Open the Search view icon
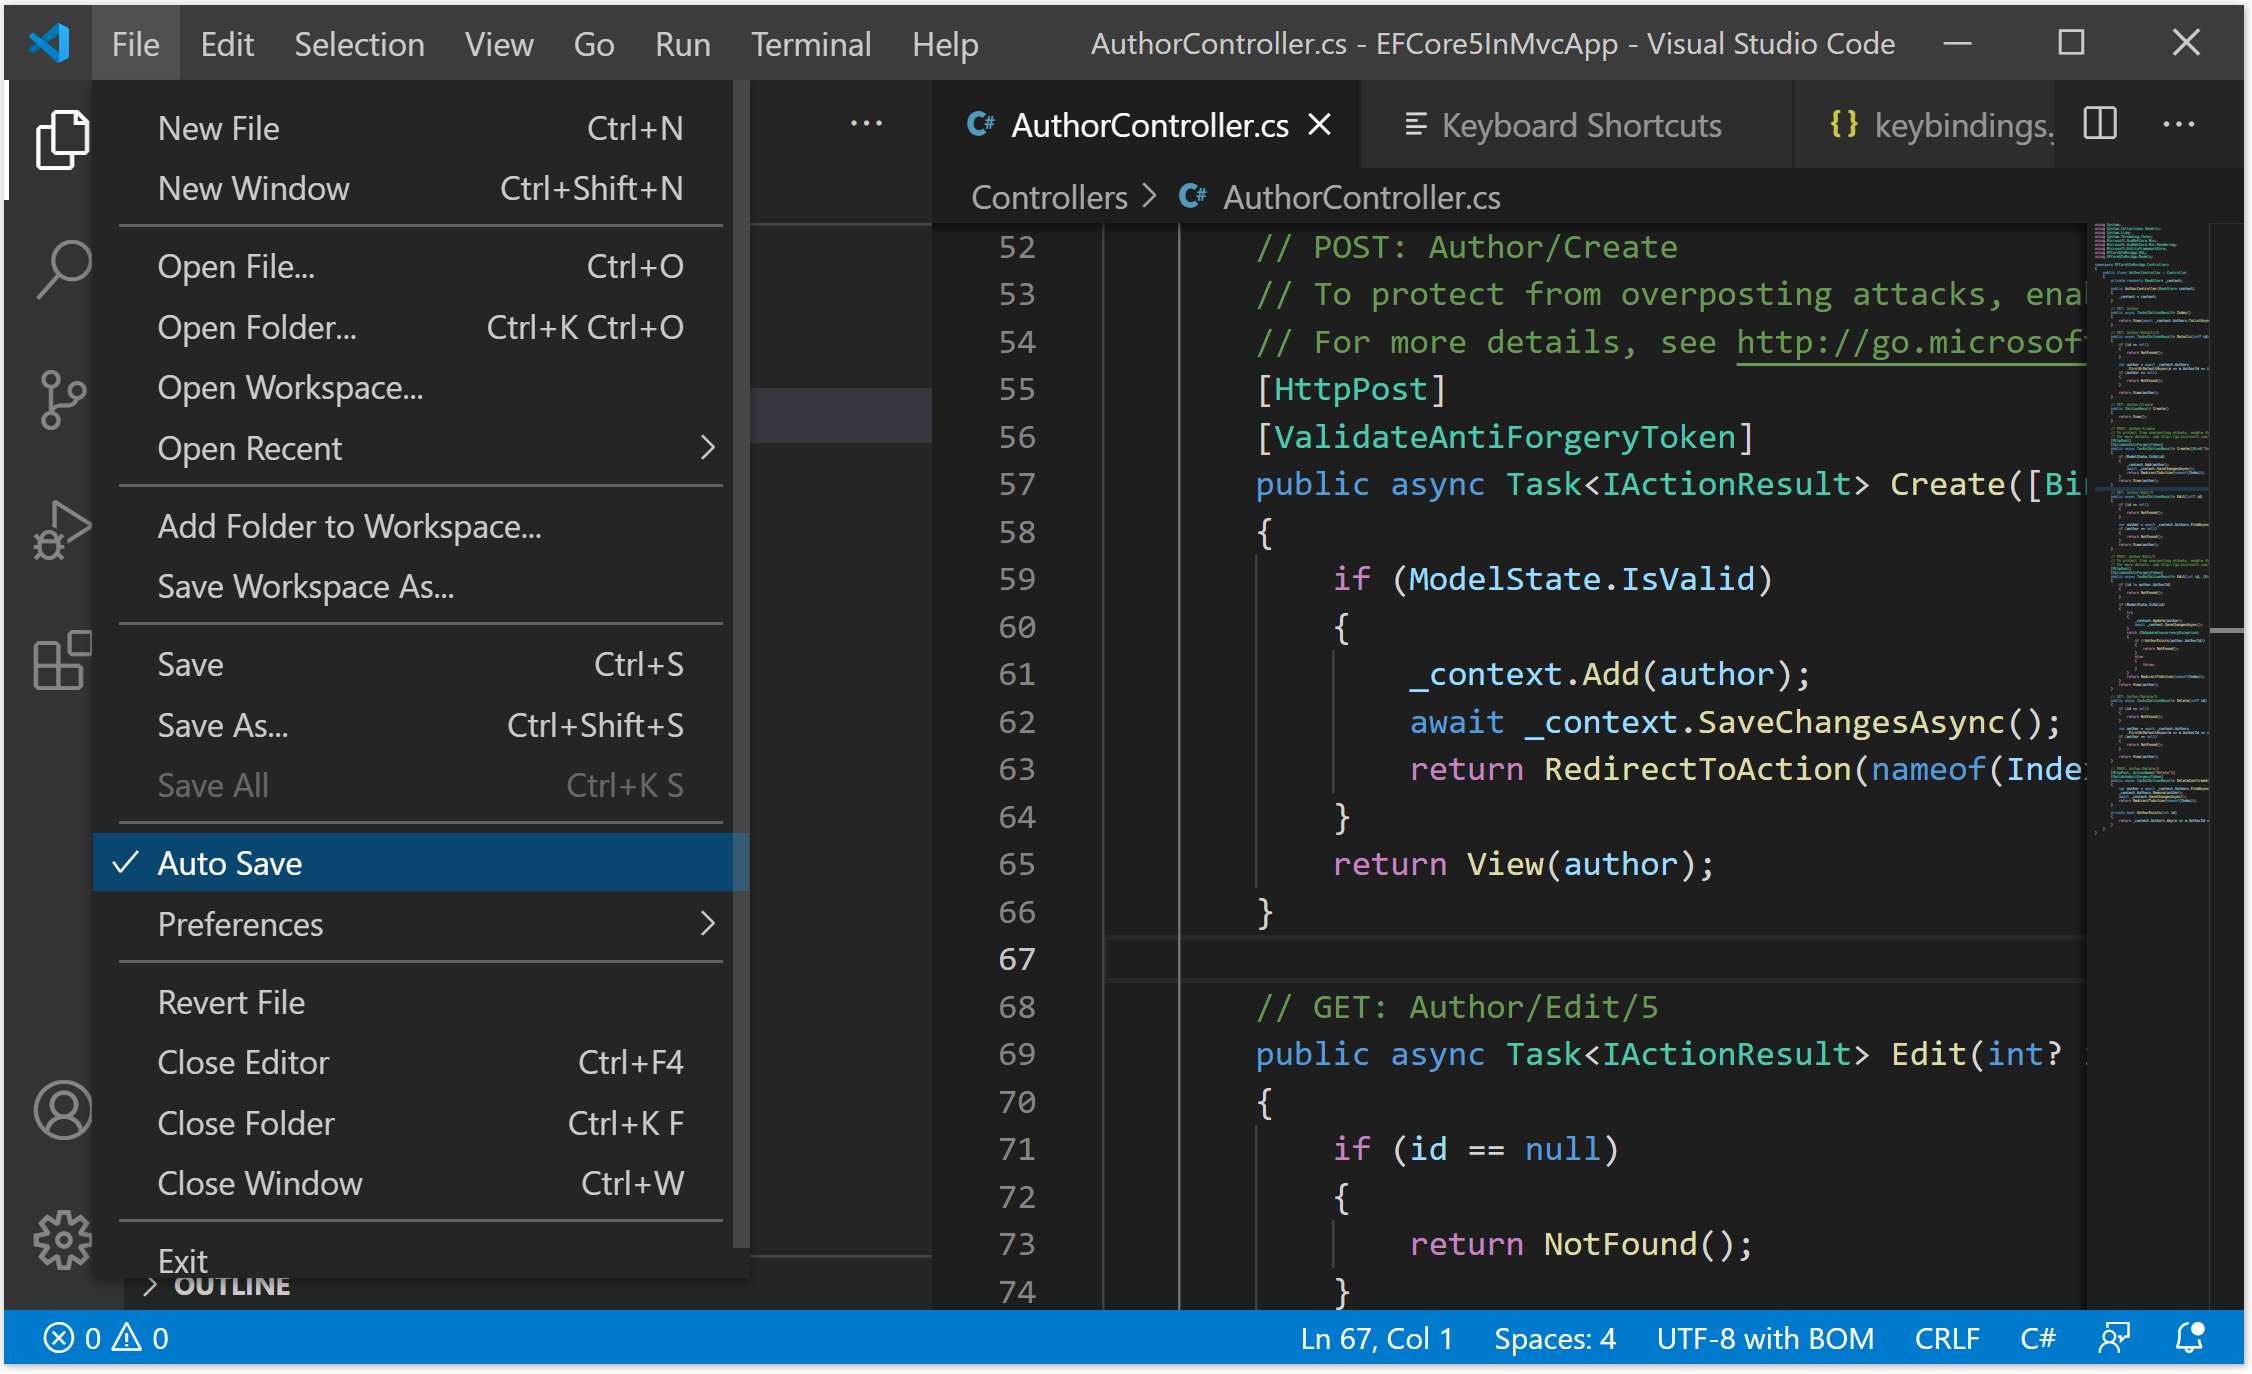This screenshot has width=2252, height=1374. [62, 268]
